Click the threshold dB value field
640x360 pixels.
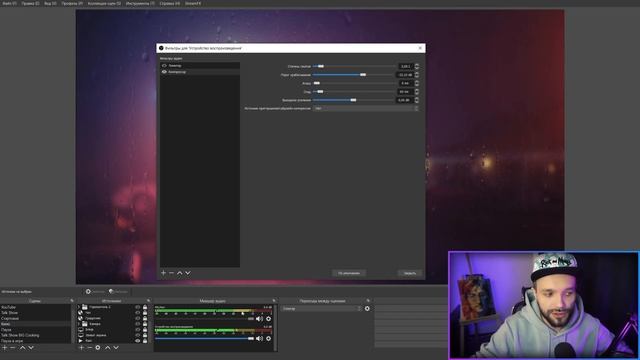coord(405,75)
